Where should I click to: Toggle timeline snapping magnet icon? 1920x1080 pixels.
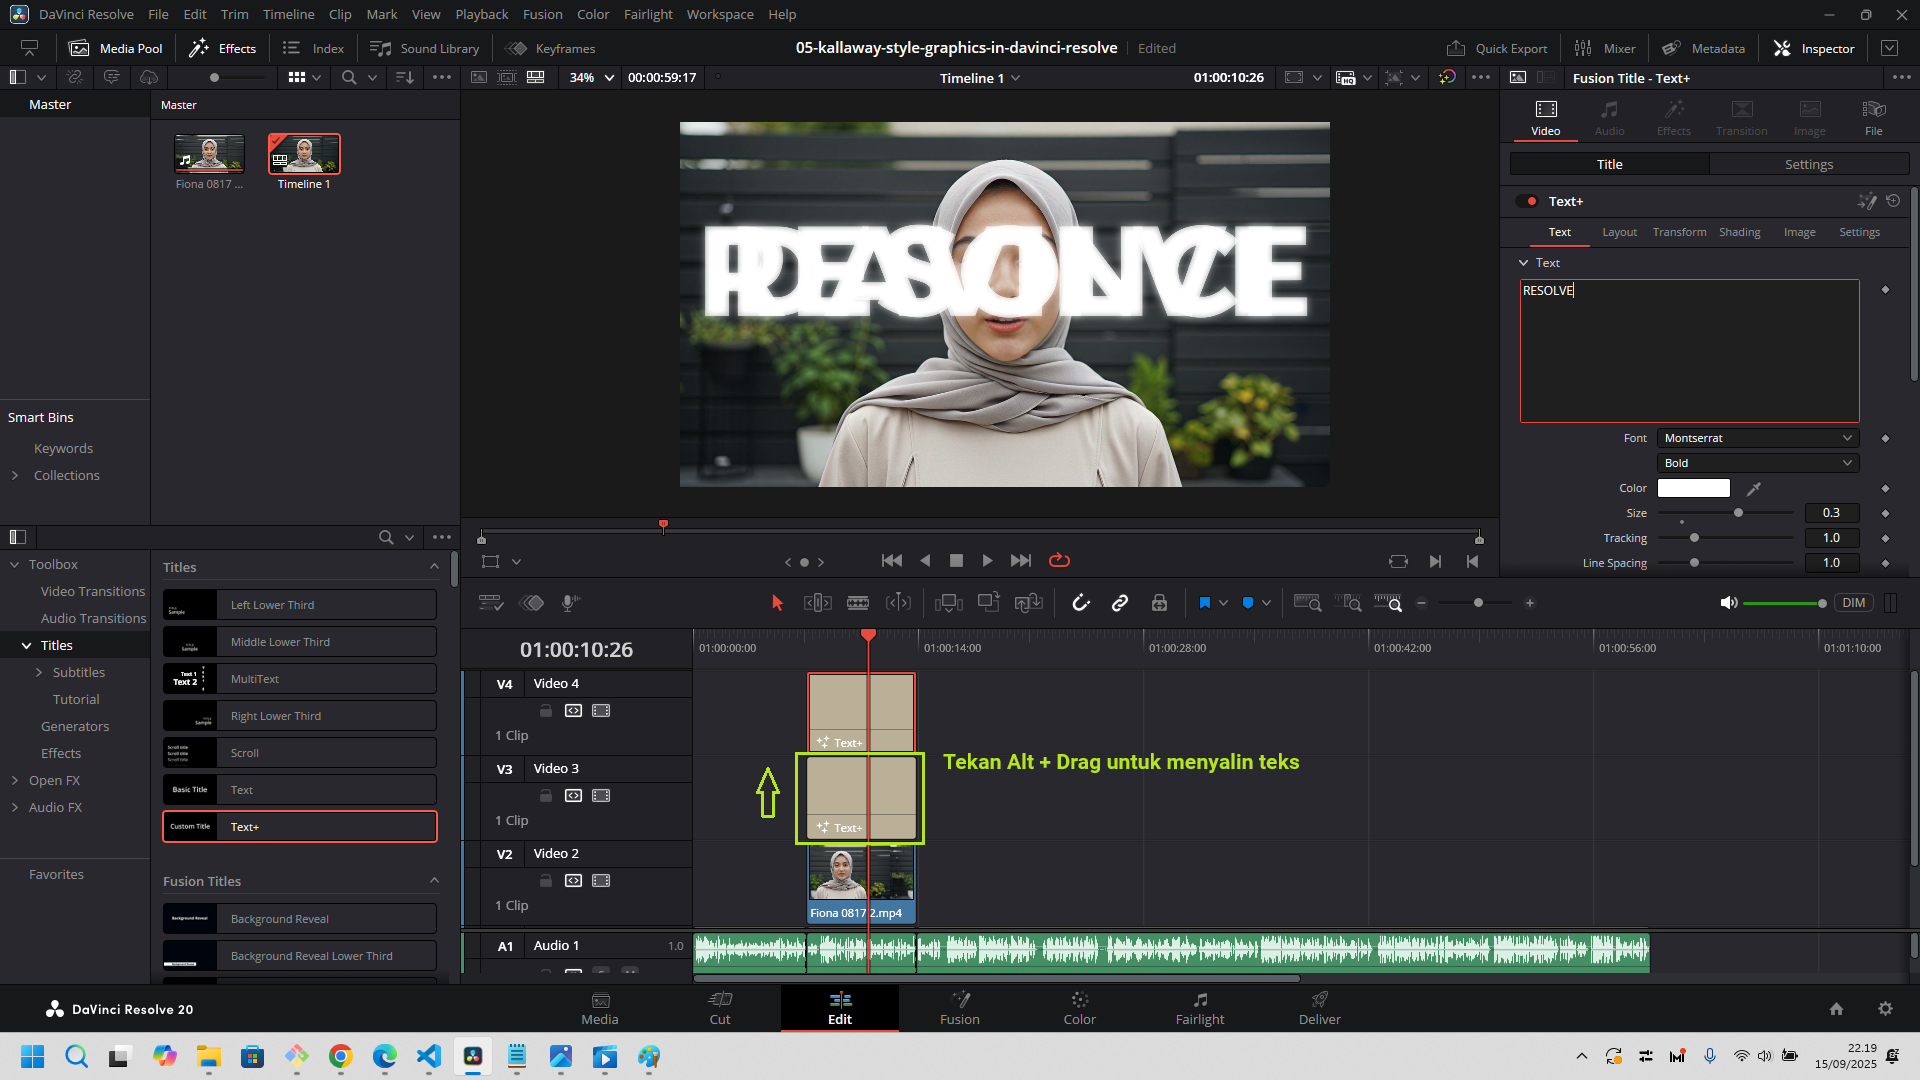(x=1081, y=603)
